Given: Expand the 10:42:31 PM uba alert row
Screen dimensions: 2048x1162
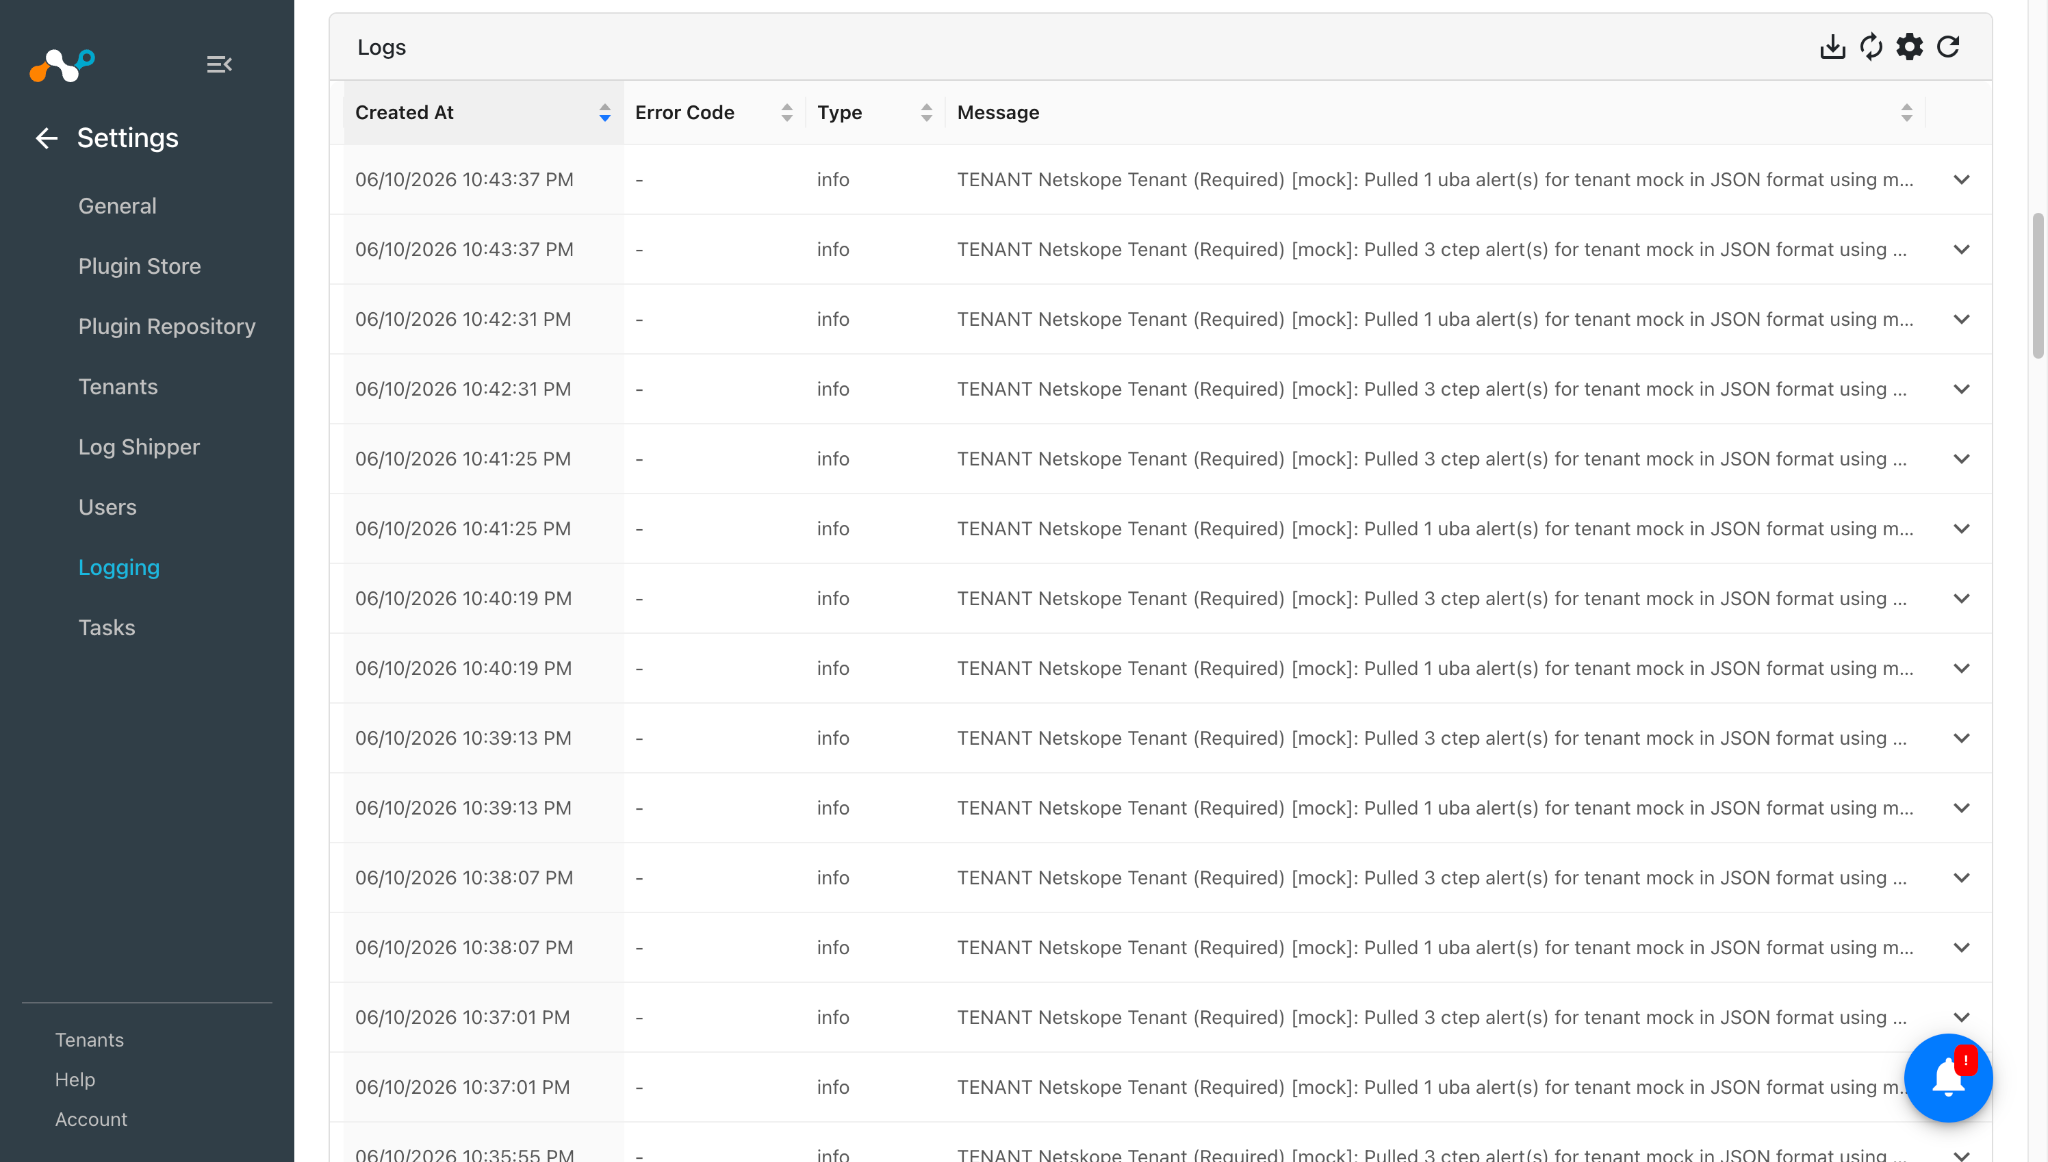Looking at the screenshot, I should click(1962, 320).
